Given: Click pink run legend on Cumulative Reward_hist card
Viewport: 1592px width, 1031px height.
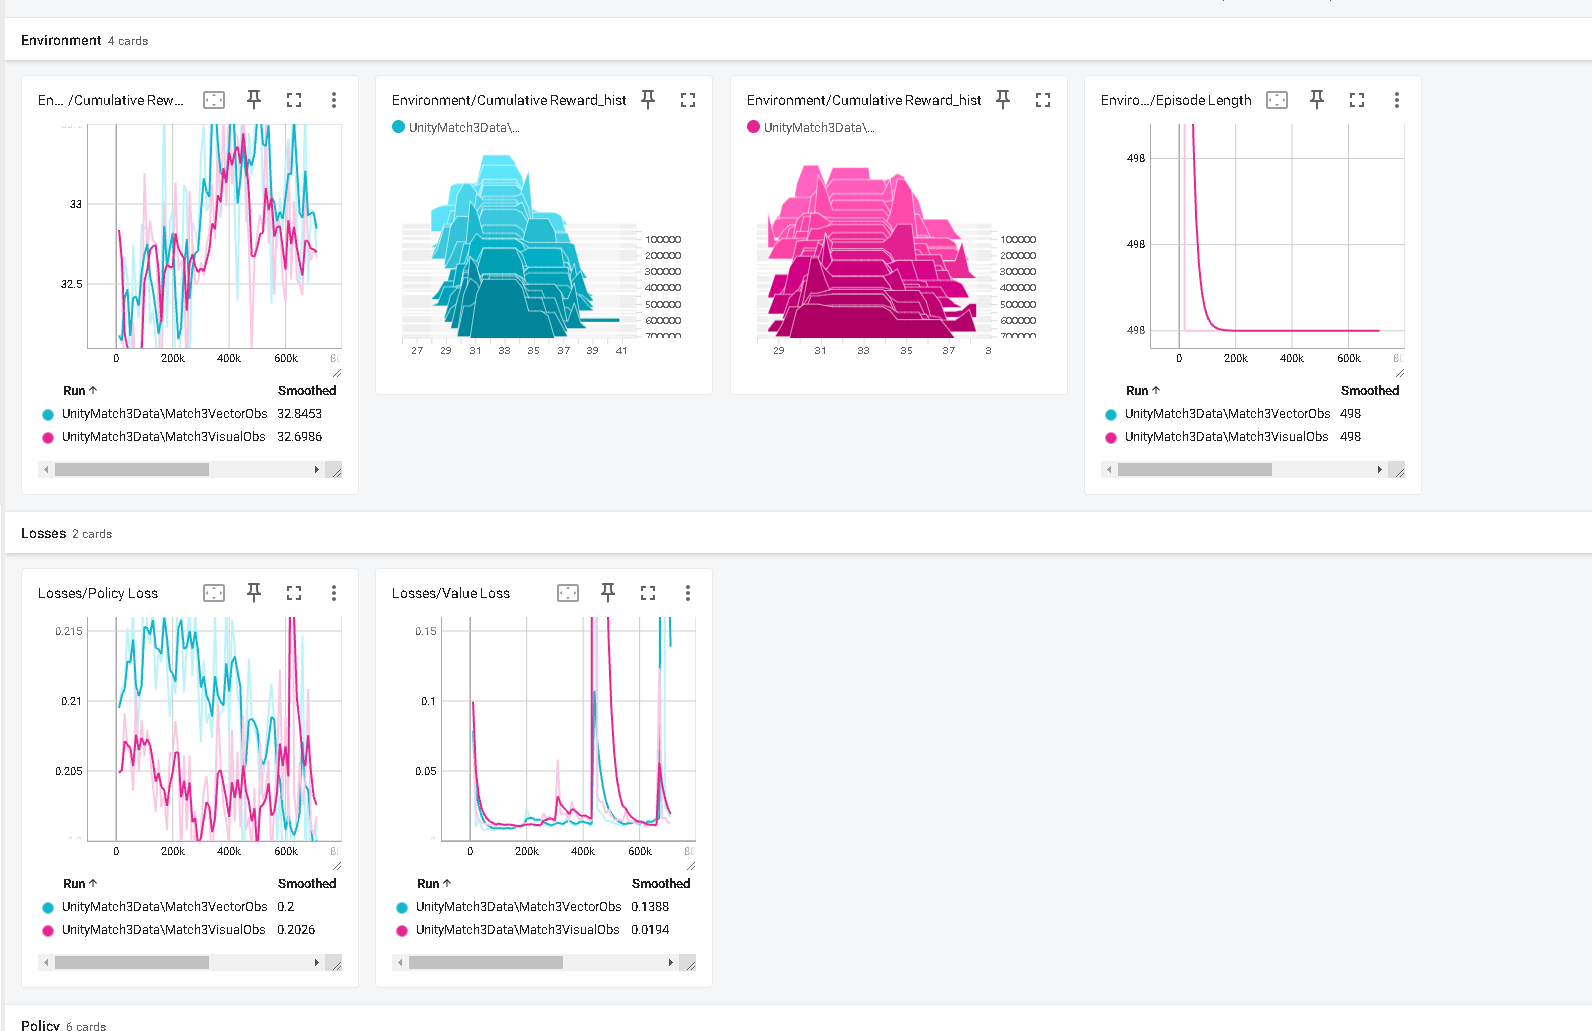Looking at the screenshot, I should (x=811, y=127).
